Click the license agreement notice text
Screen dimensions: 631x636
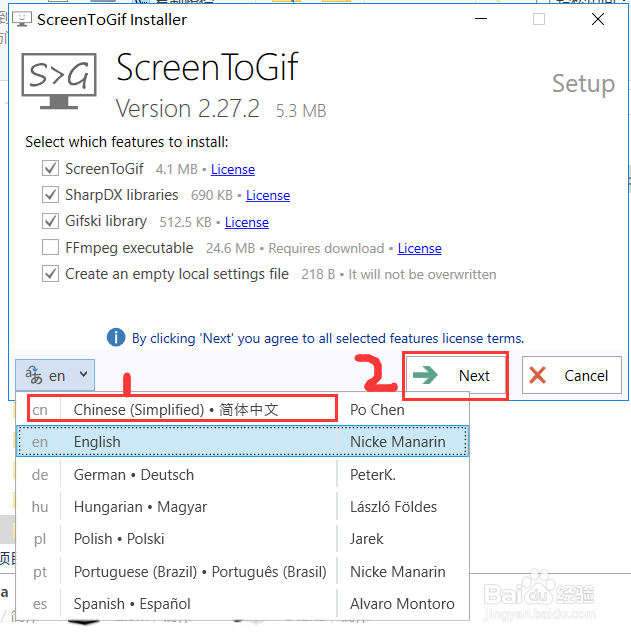(328, 338)
